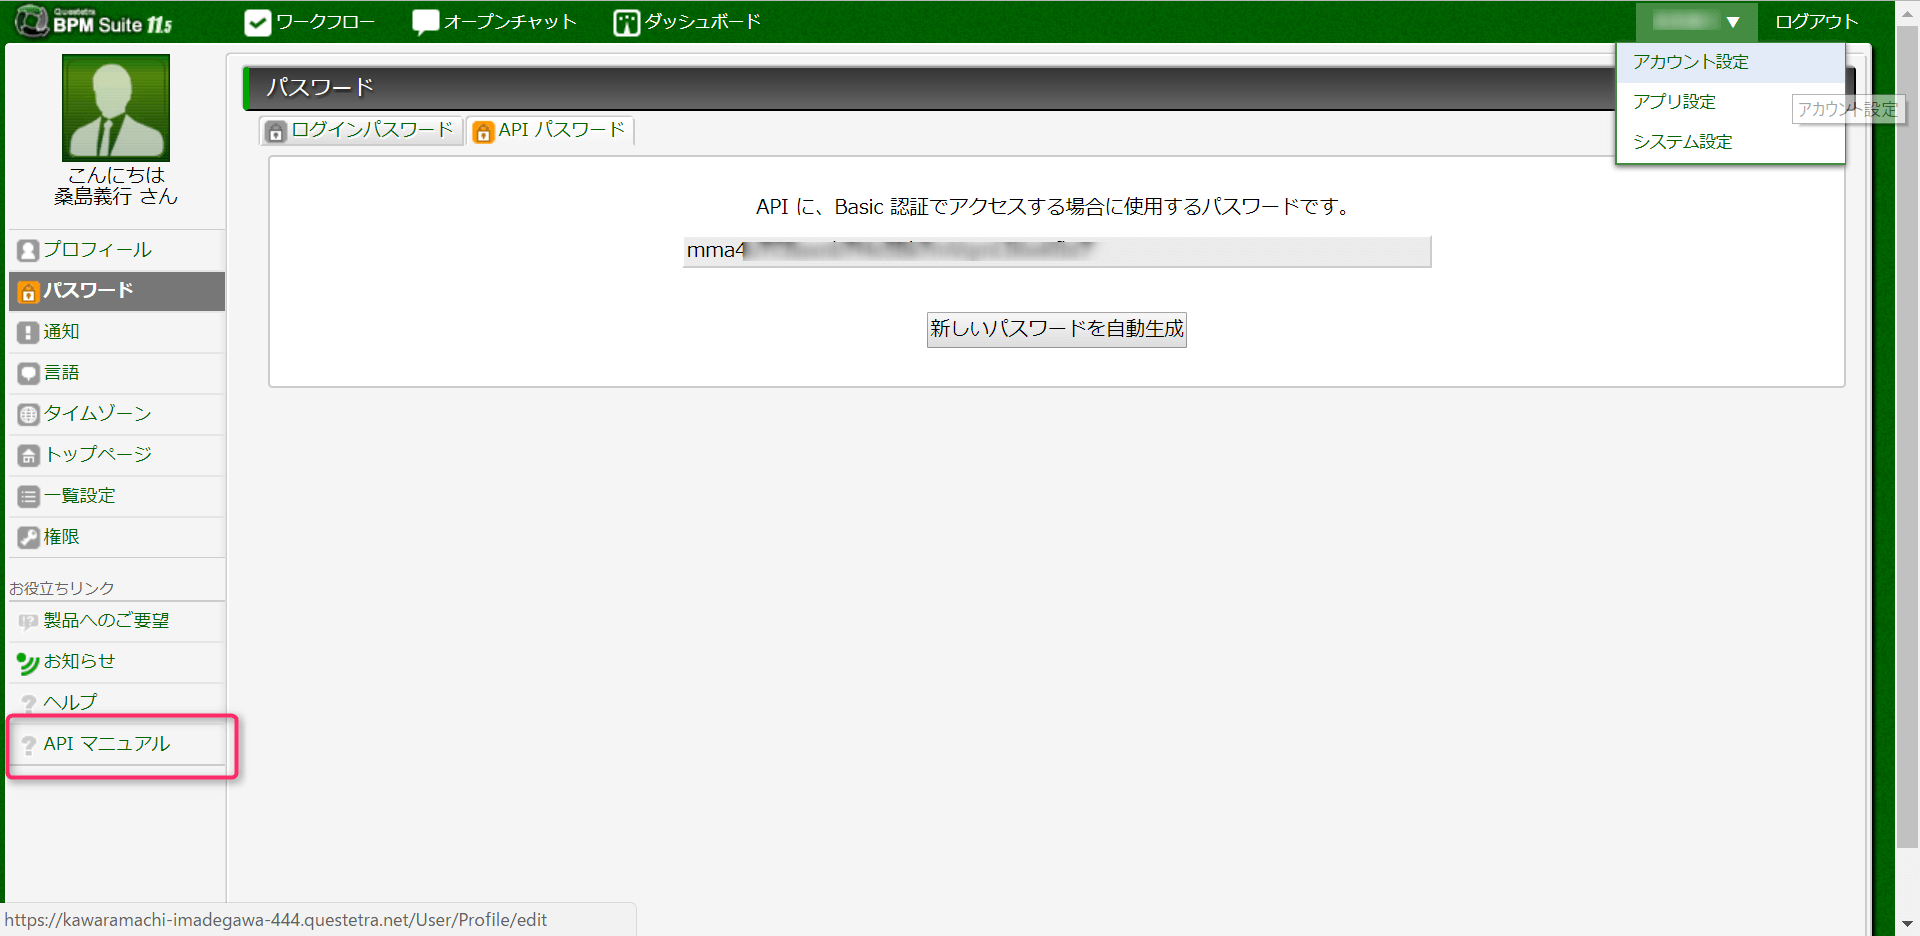Click the profile person icon in sidebar
The width and height of the screenshot is (1920, 936).
(28, 250)
